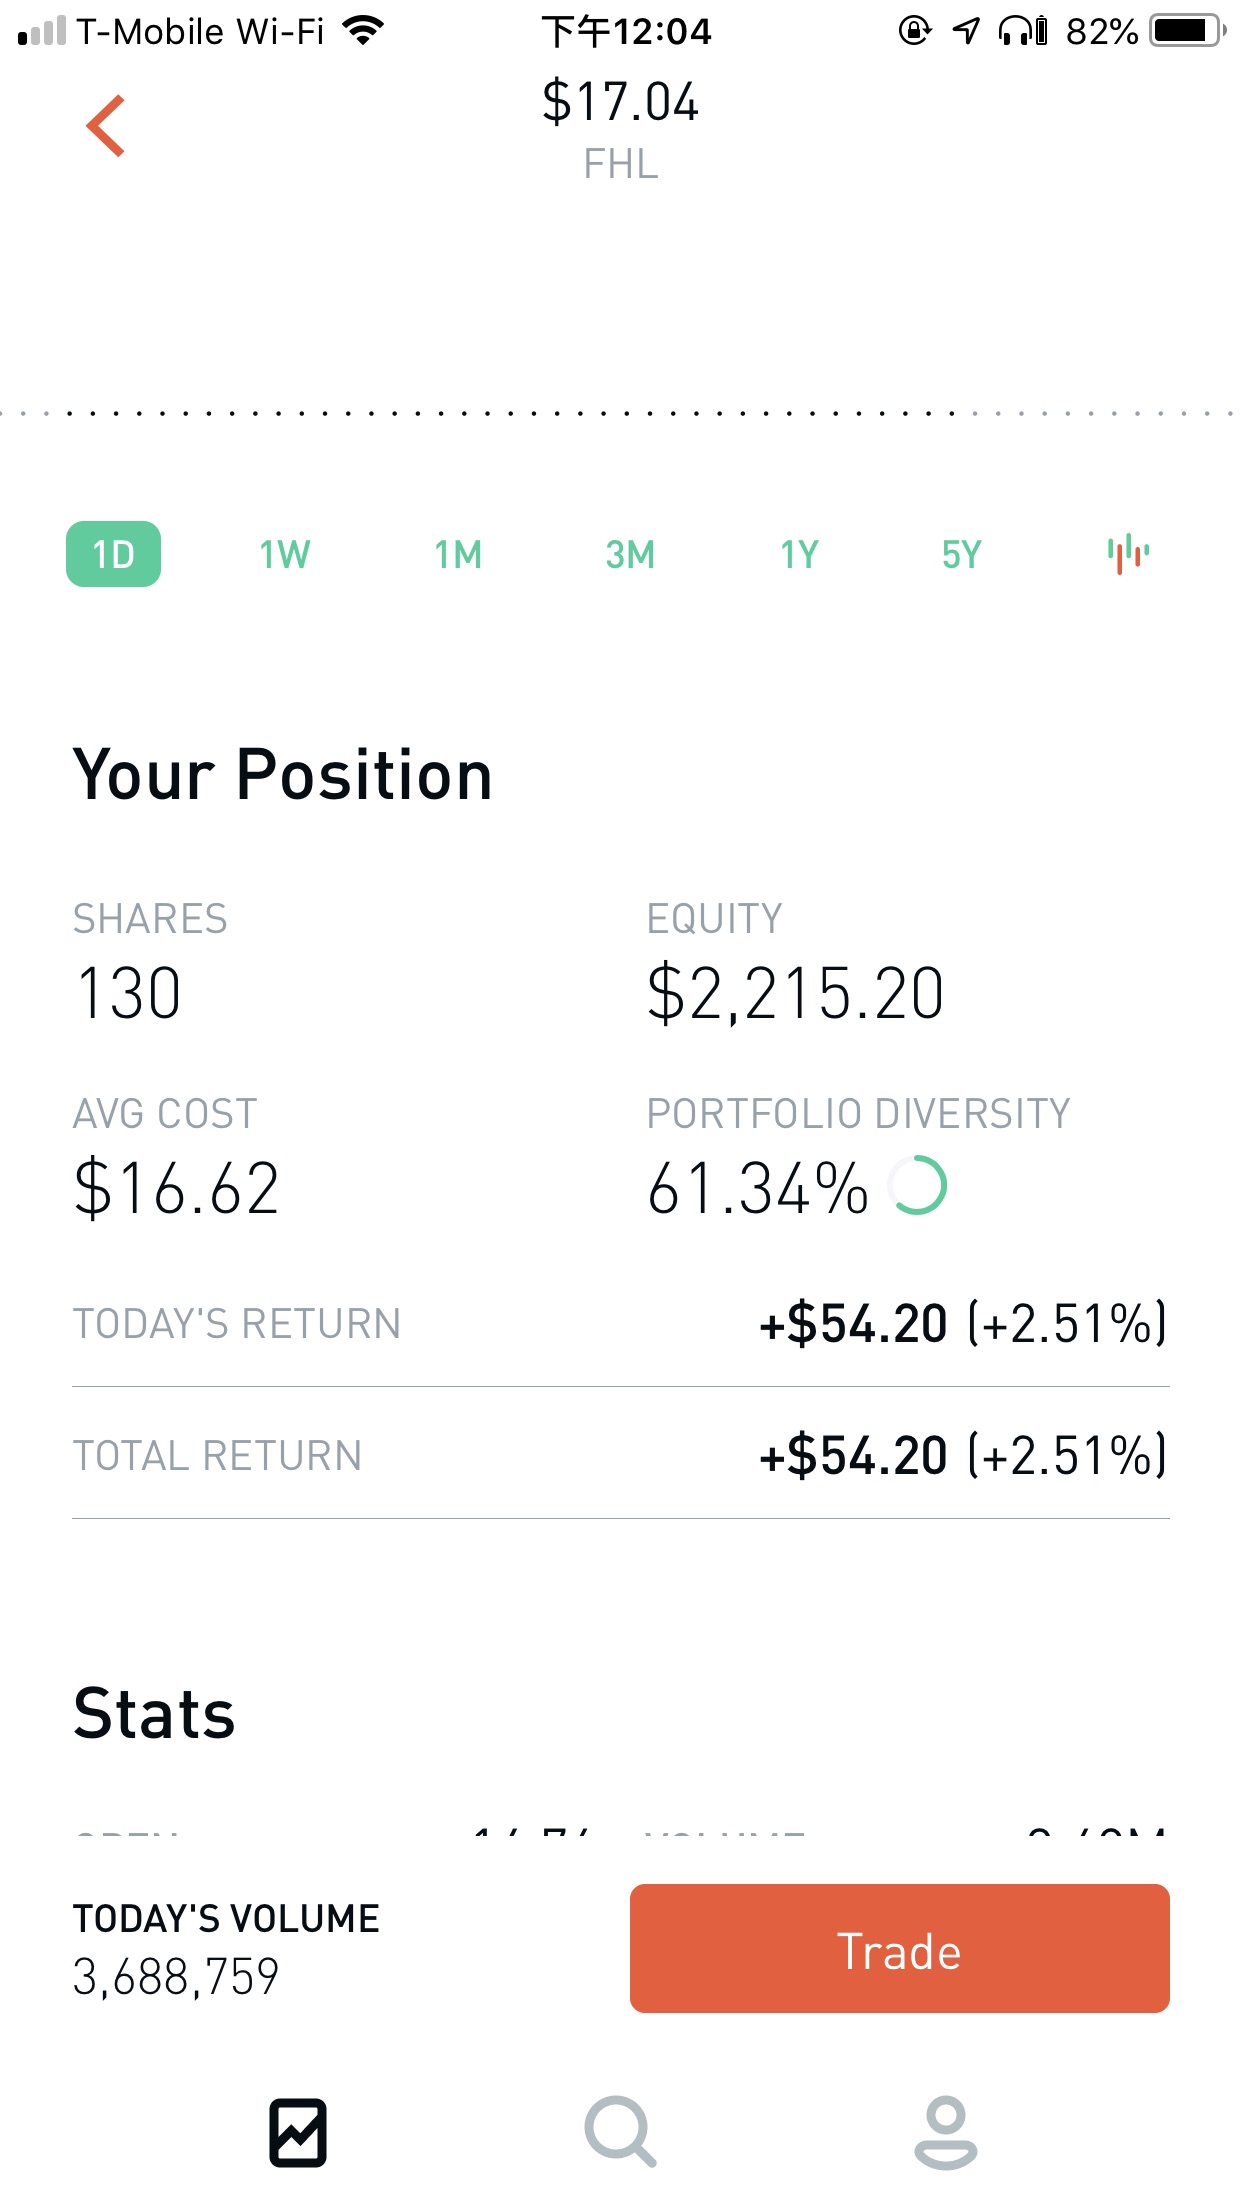Open the account profile tab icon
The image size is (1242, 2208).
point(945,2132)
